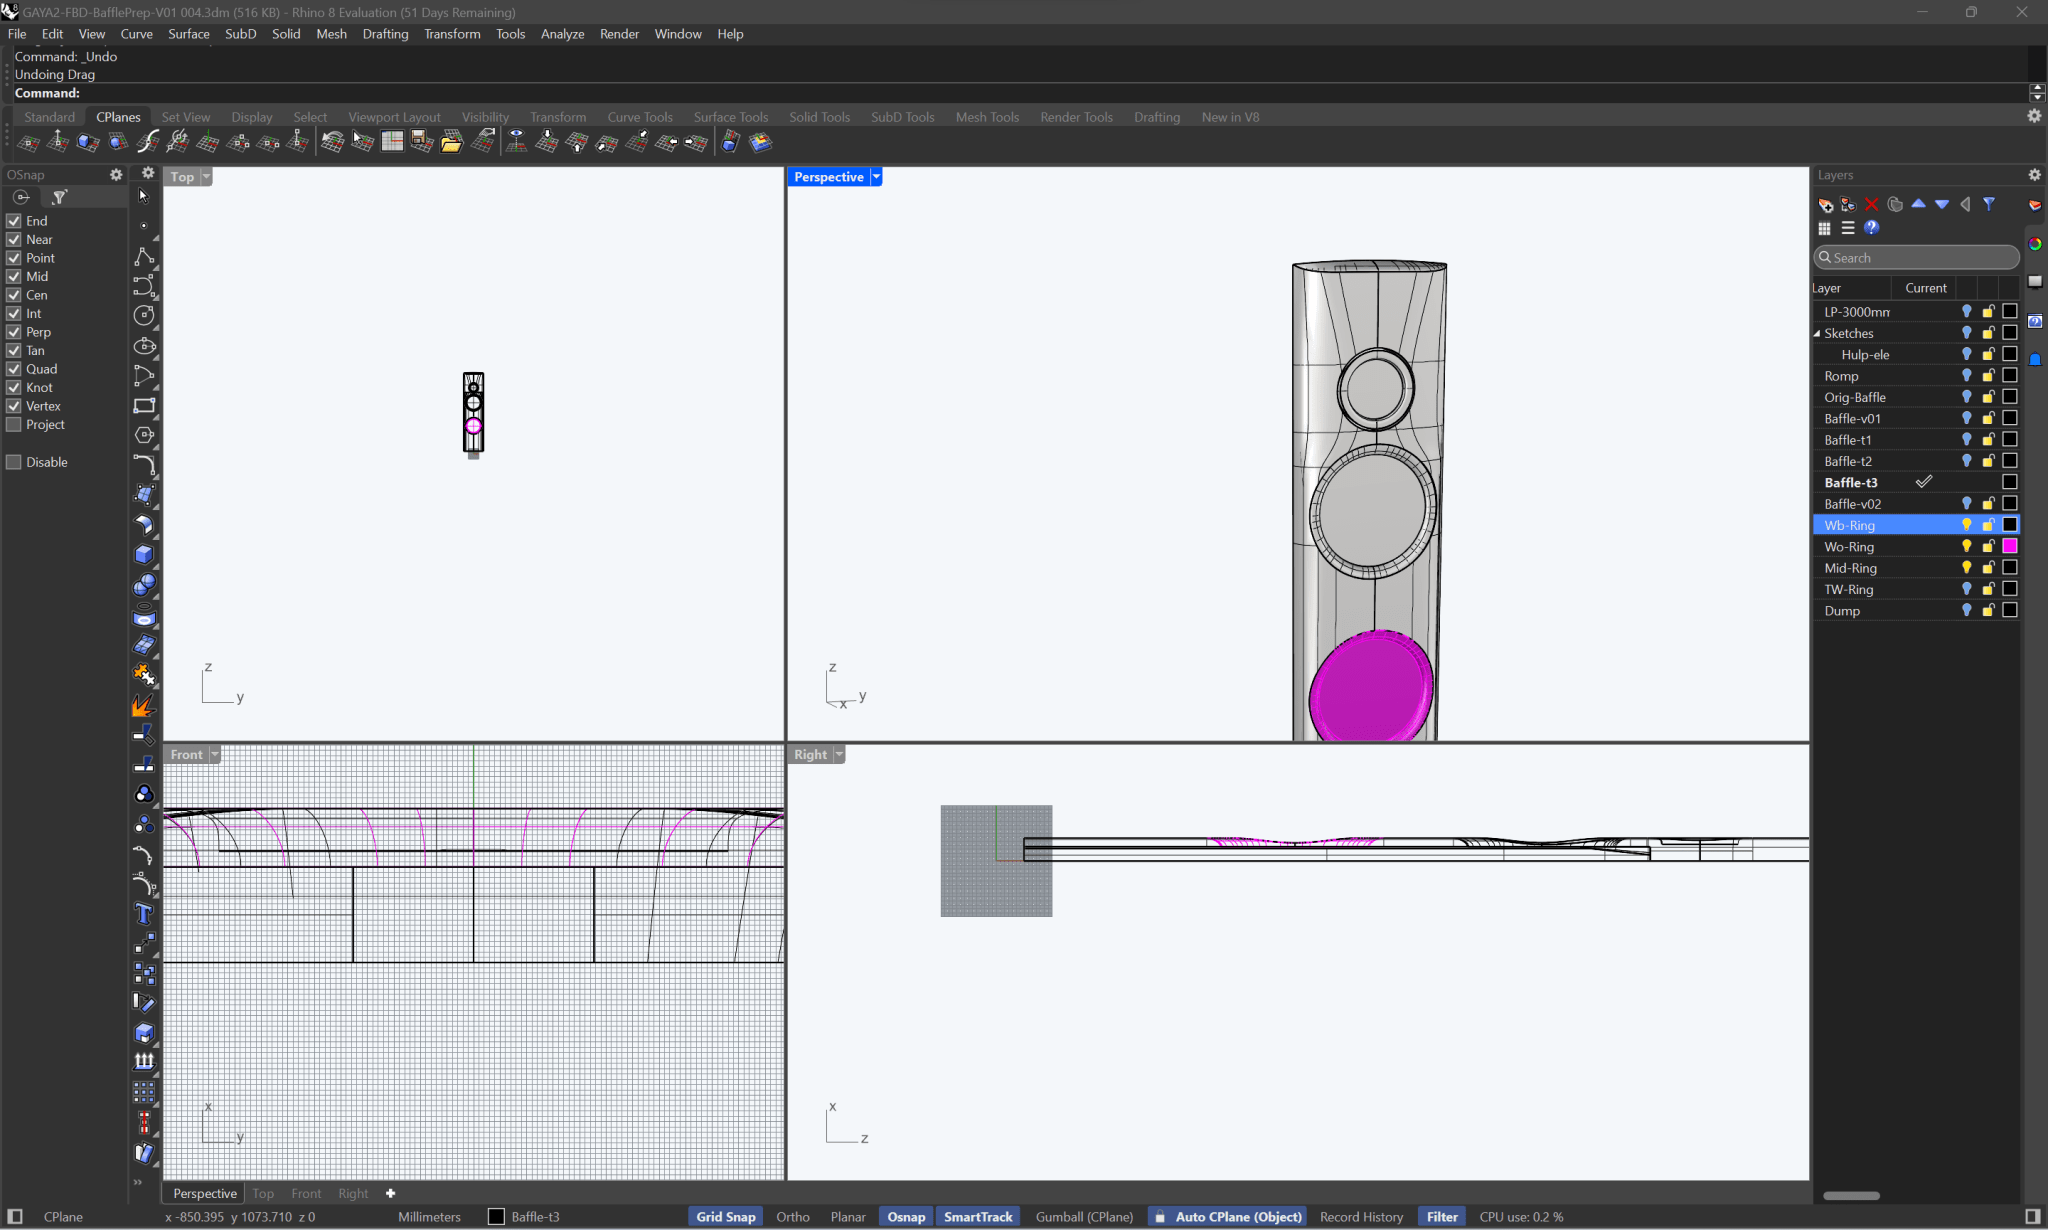The height and width of the screenshot is (1230, 2048).
Task: Click the Set CPlane to Curve icon
Action: (148, 142)
